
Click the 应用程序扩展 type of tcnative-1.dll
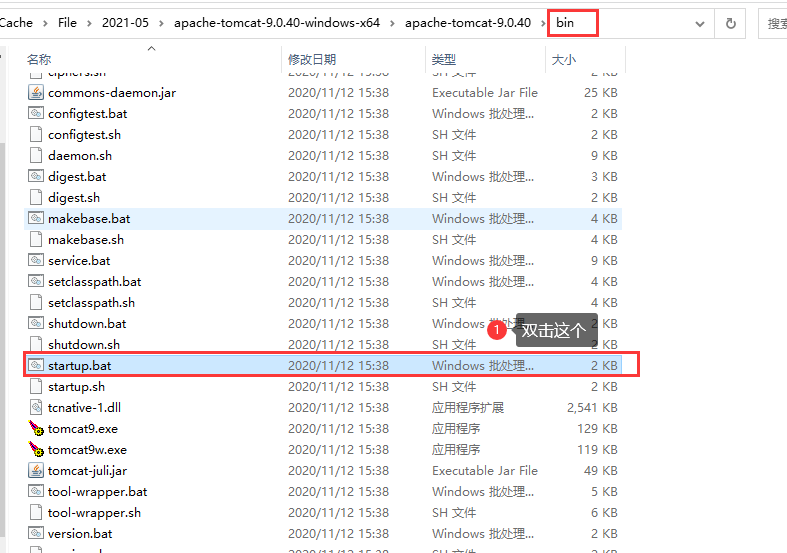[468, 407]
